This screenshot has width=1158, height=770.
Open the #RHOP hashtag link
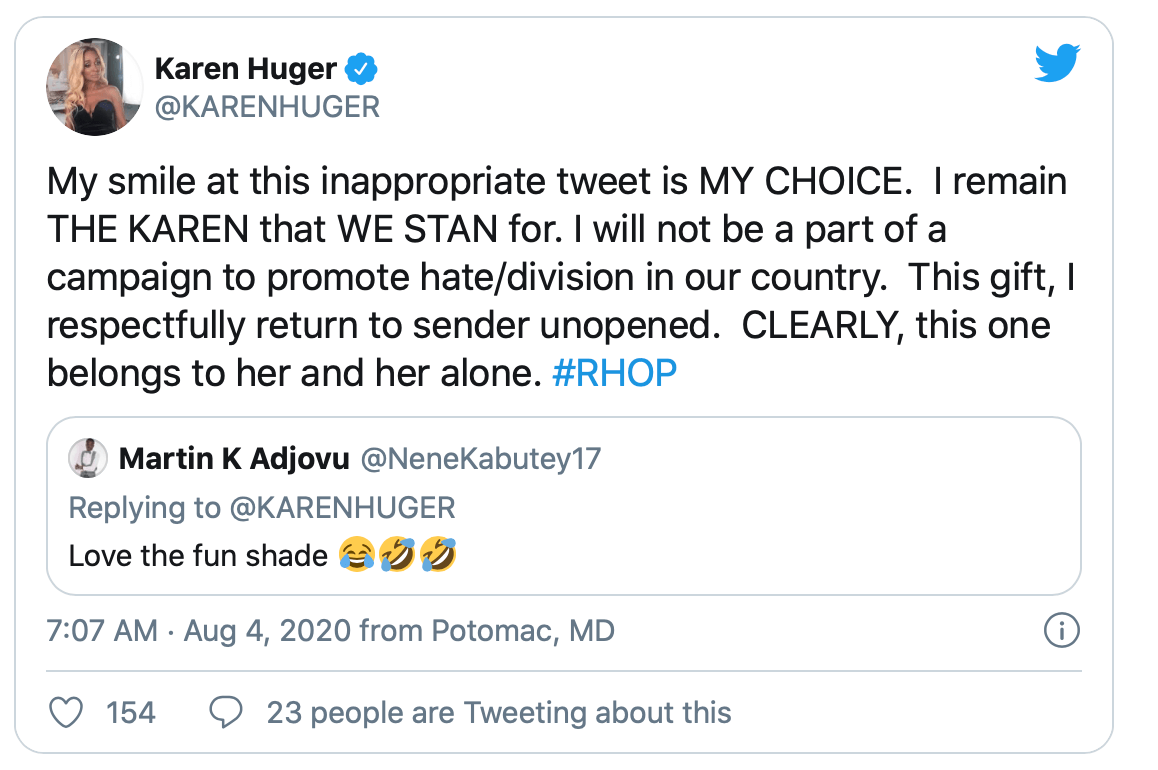pyautogui.click(x=614, y=372)
